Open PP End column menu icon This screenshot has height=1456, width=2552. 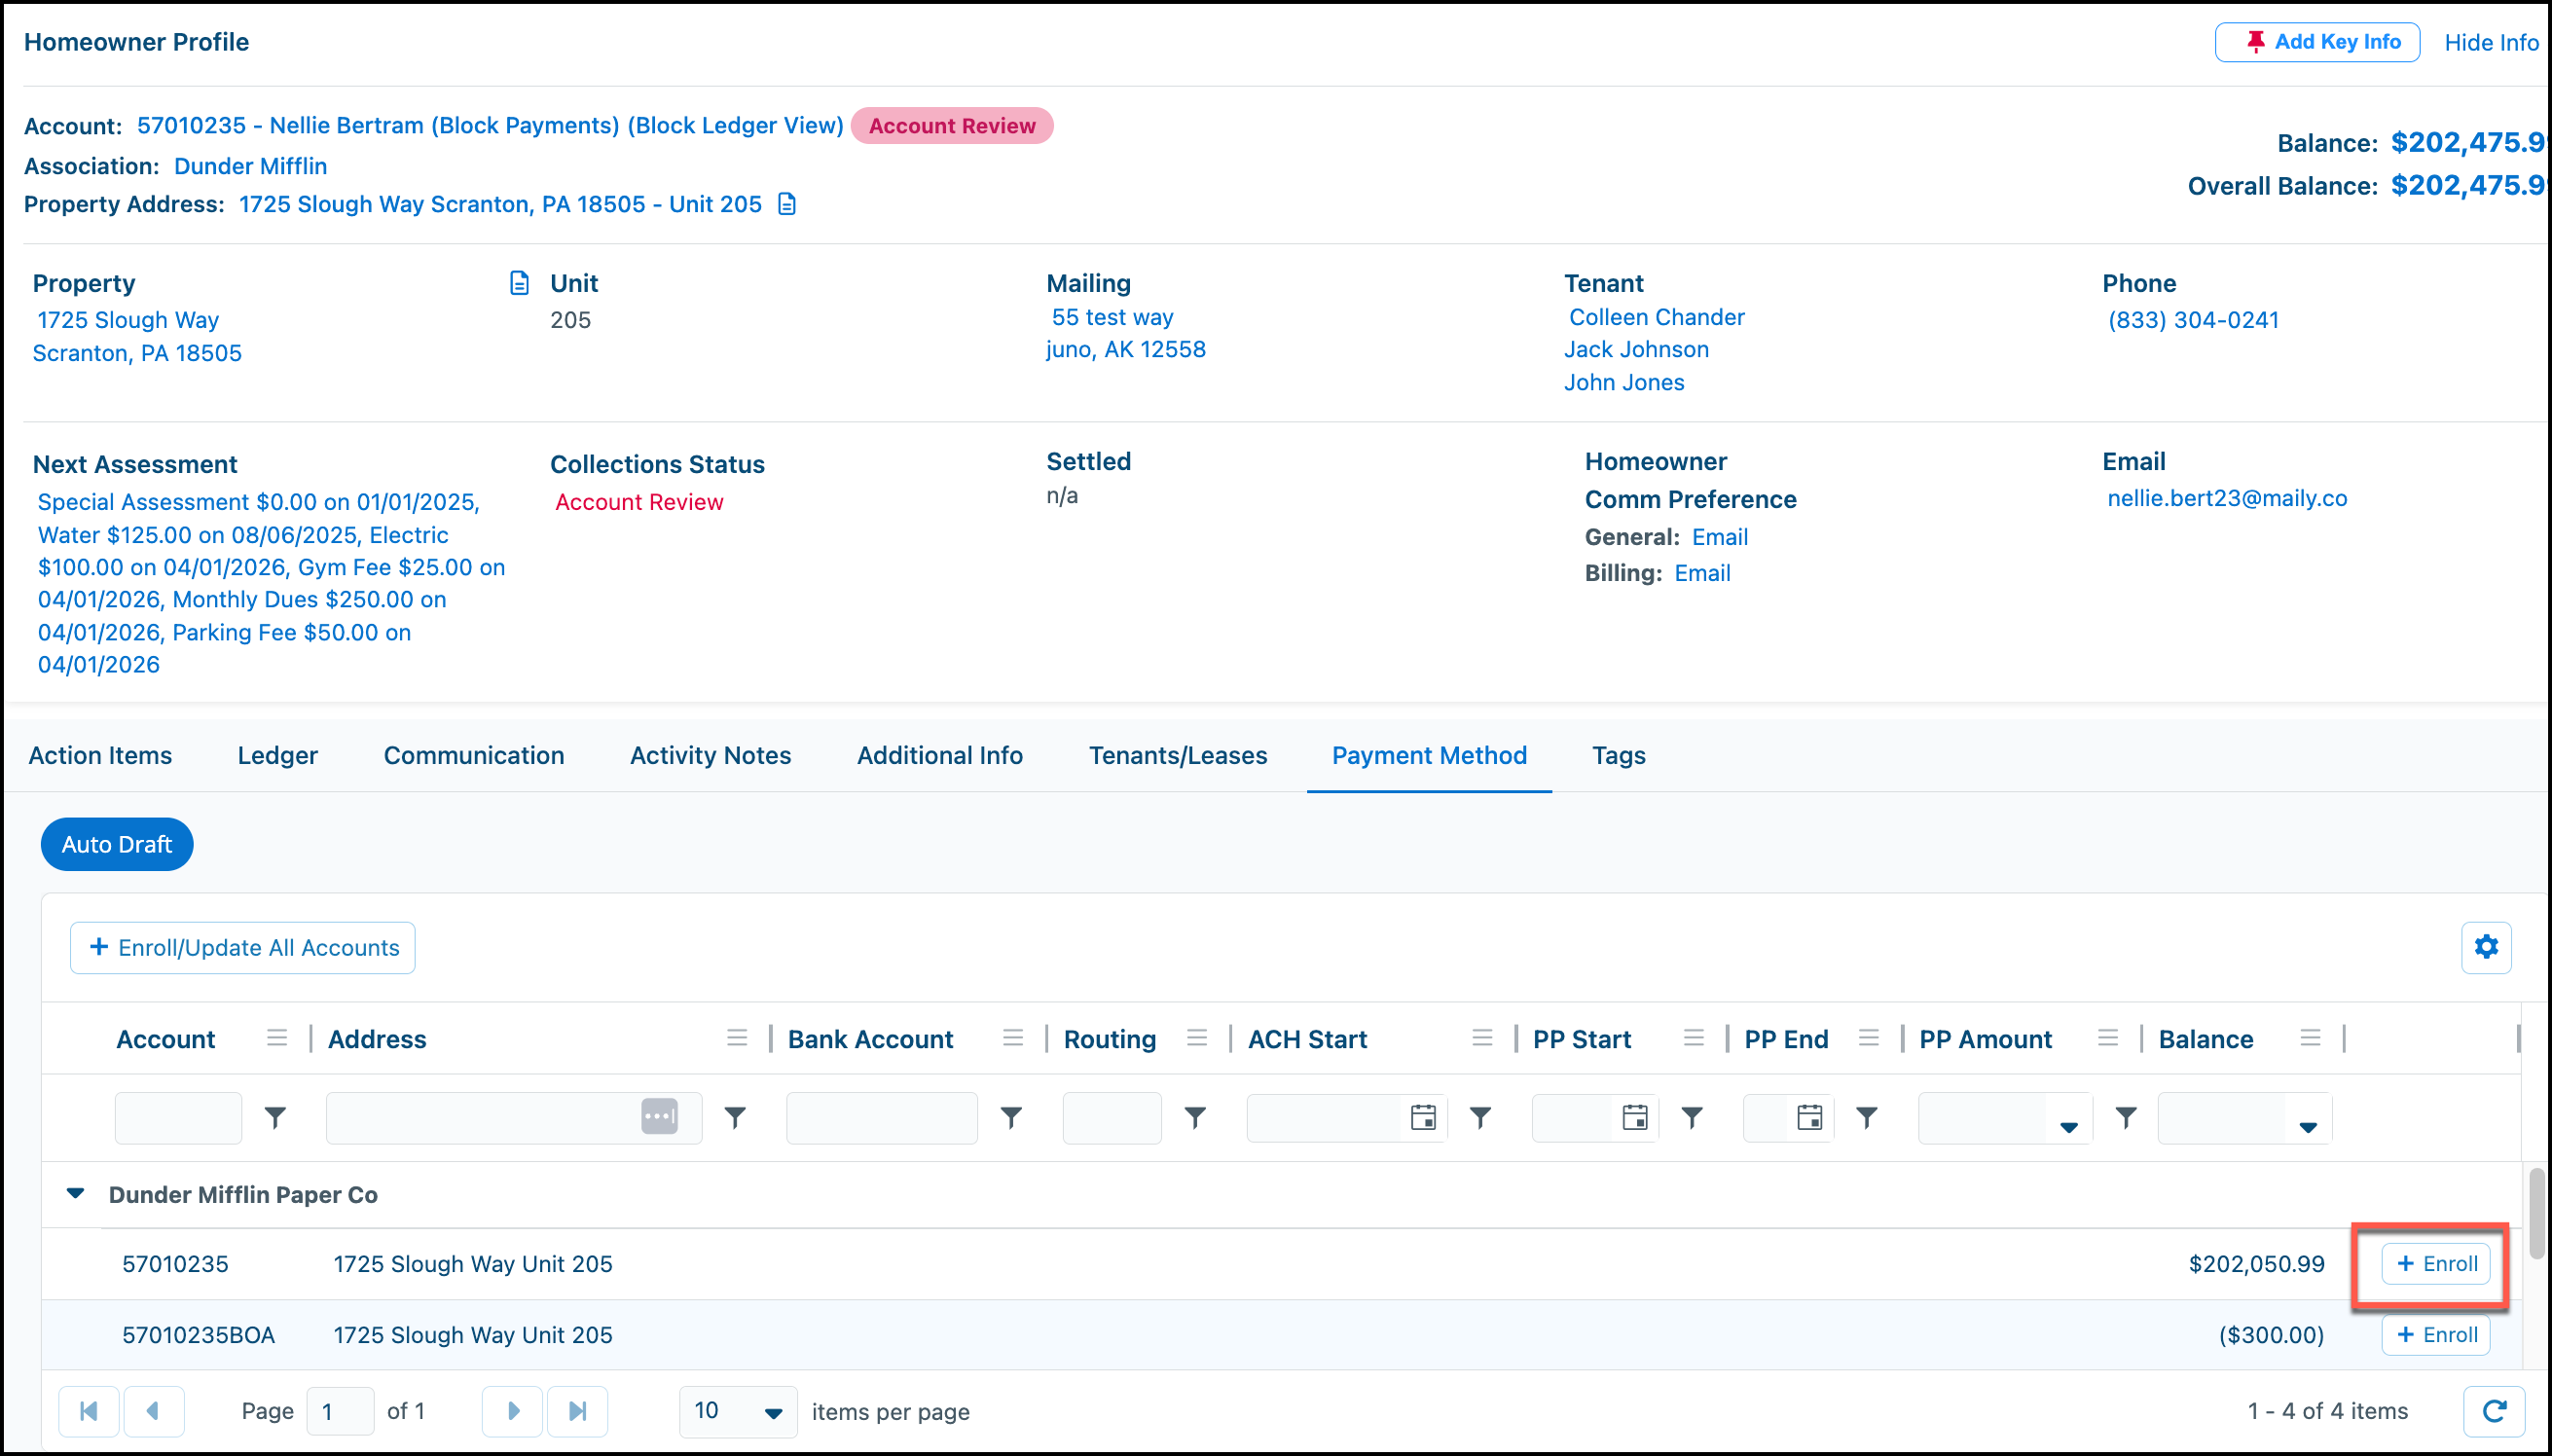click(x=1869, y=1038)
